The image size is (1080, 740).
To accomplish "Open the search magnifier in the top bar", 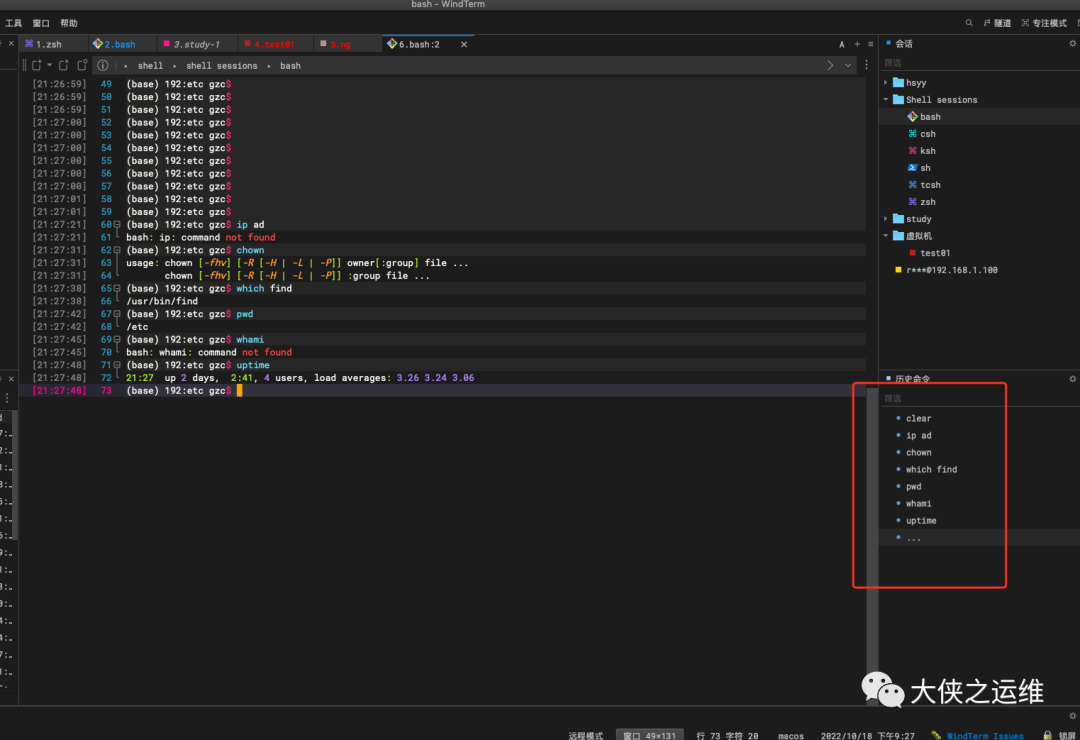I will [x=968, y=23].
